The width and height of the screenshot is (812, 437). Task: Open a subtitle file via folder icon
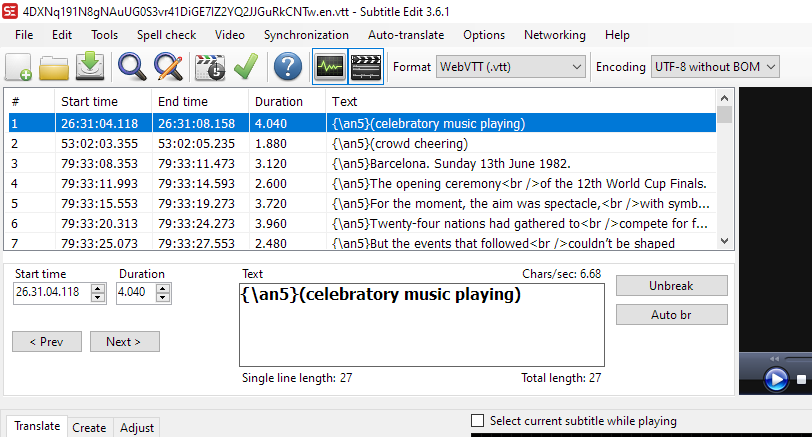[x=54, y=67]
